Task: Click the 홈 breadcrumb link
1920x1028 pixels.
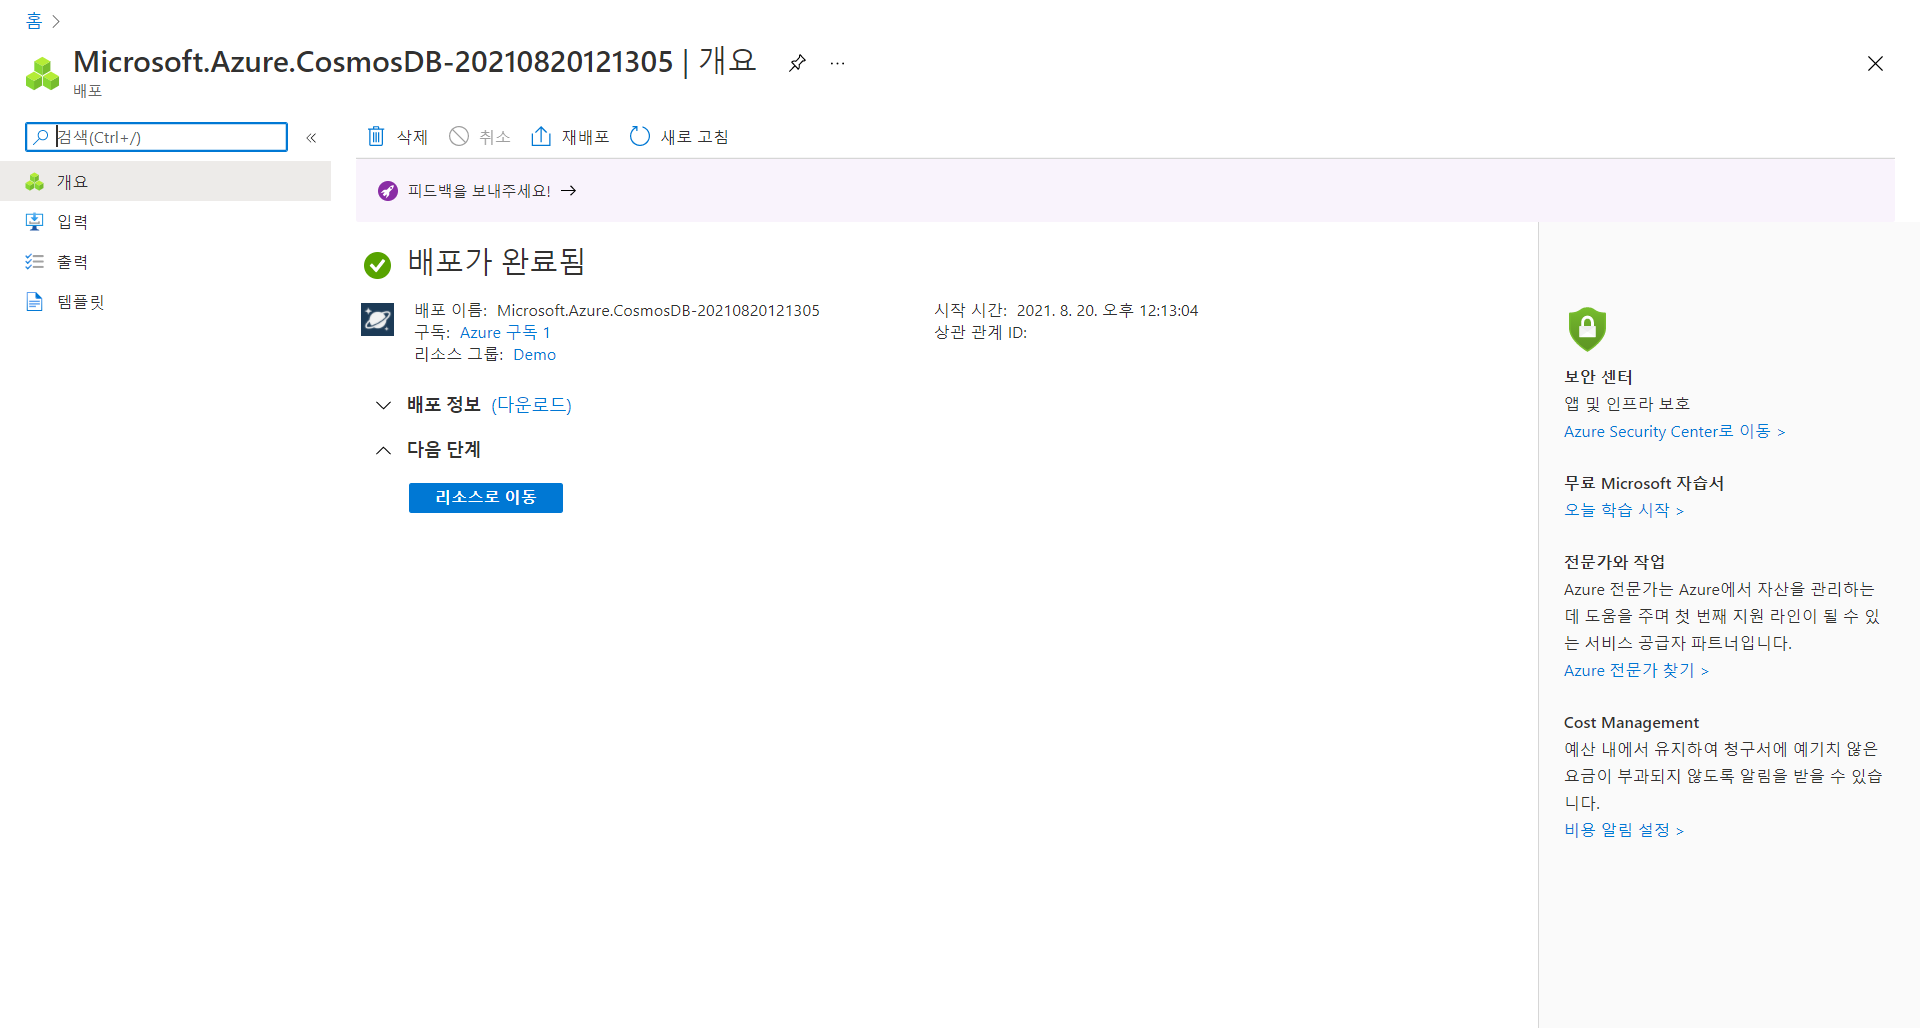Action: tap(34, 21)
